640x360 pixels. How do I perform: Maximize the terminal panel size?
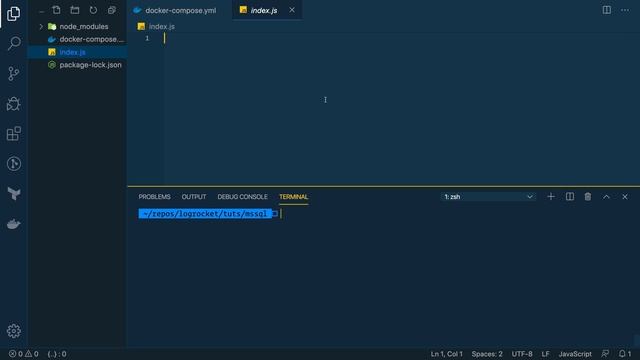(606, 197)
